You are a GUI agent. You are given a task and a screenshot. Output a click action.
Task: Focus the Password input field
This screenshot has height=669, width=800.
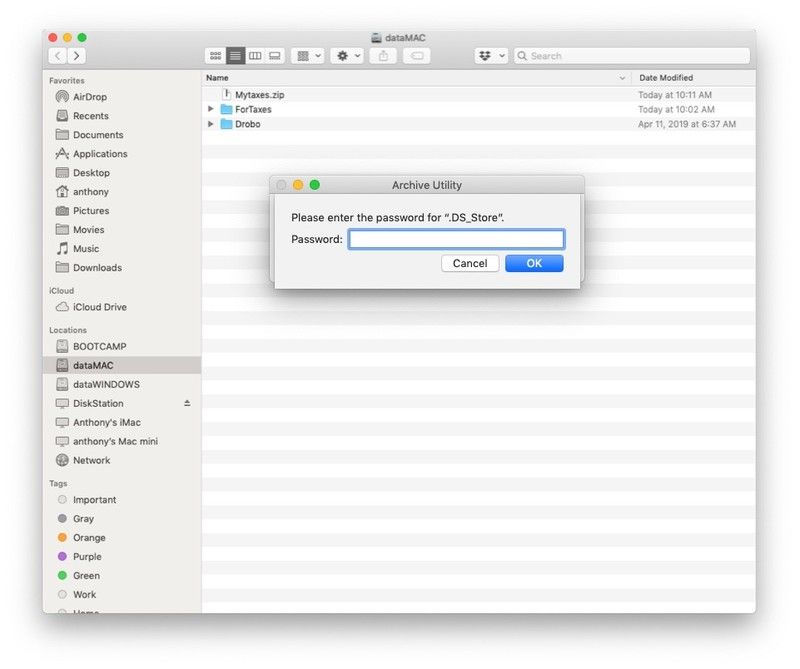[456, 239]
